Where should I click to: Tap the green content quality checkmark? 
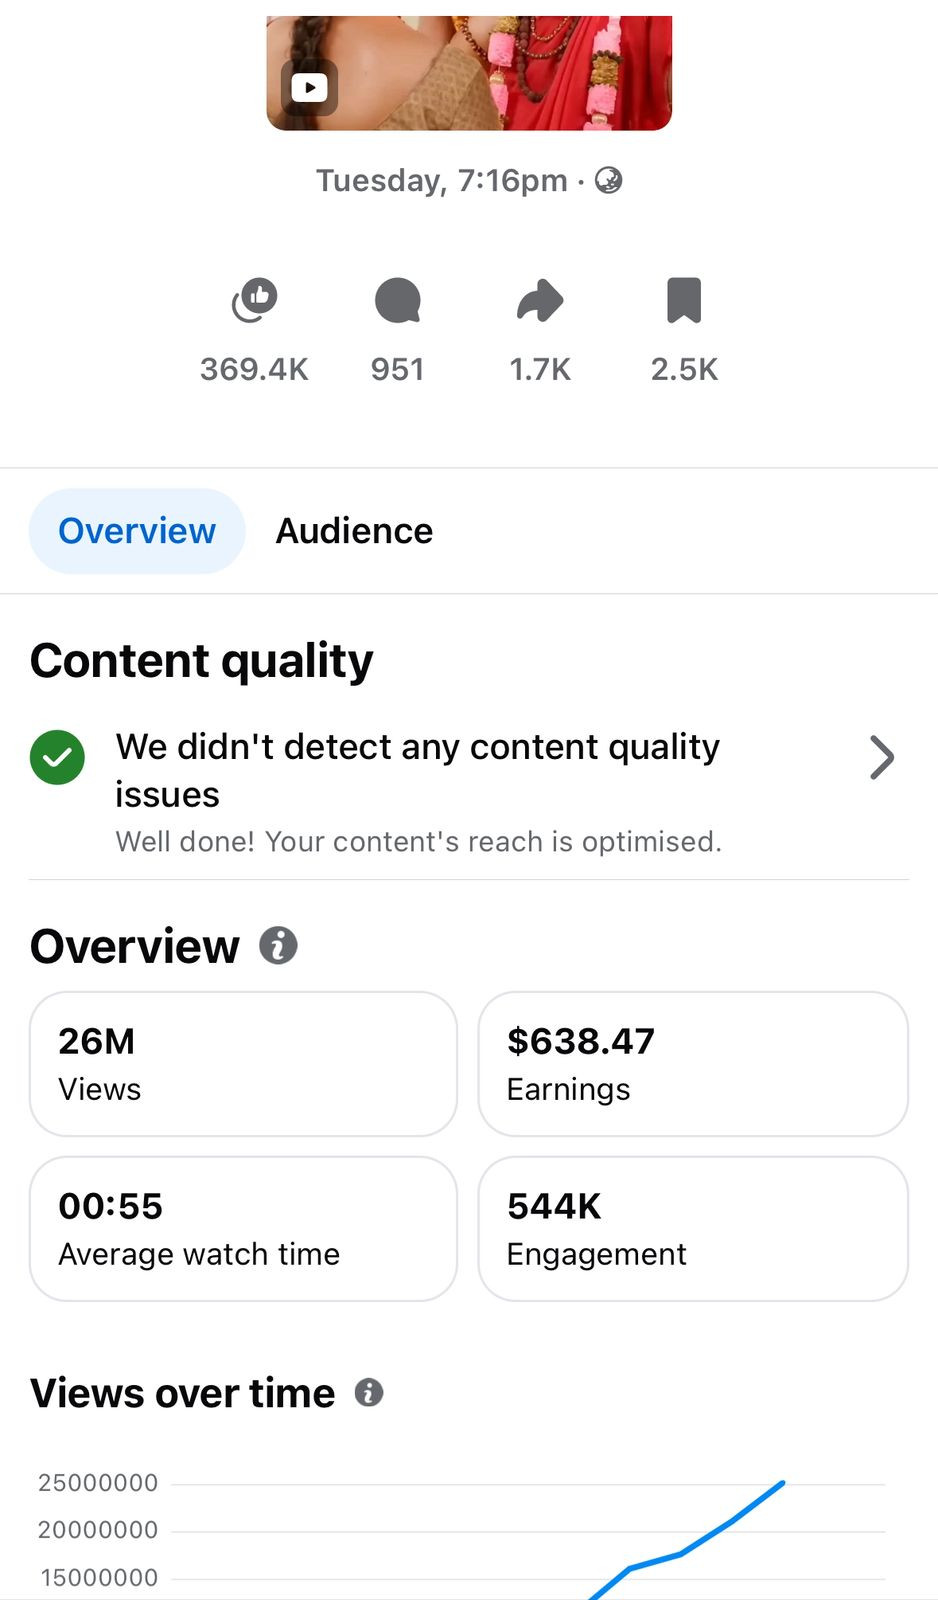pos(57,757)
